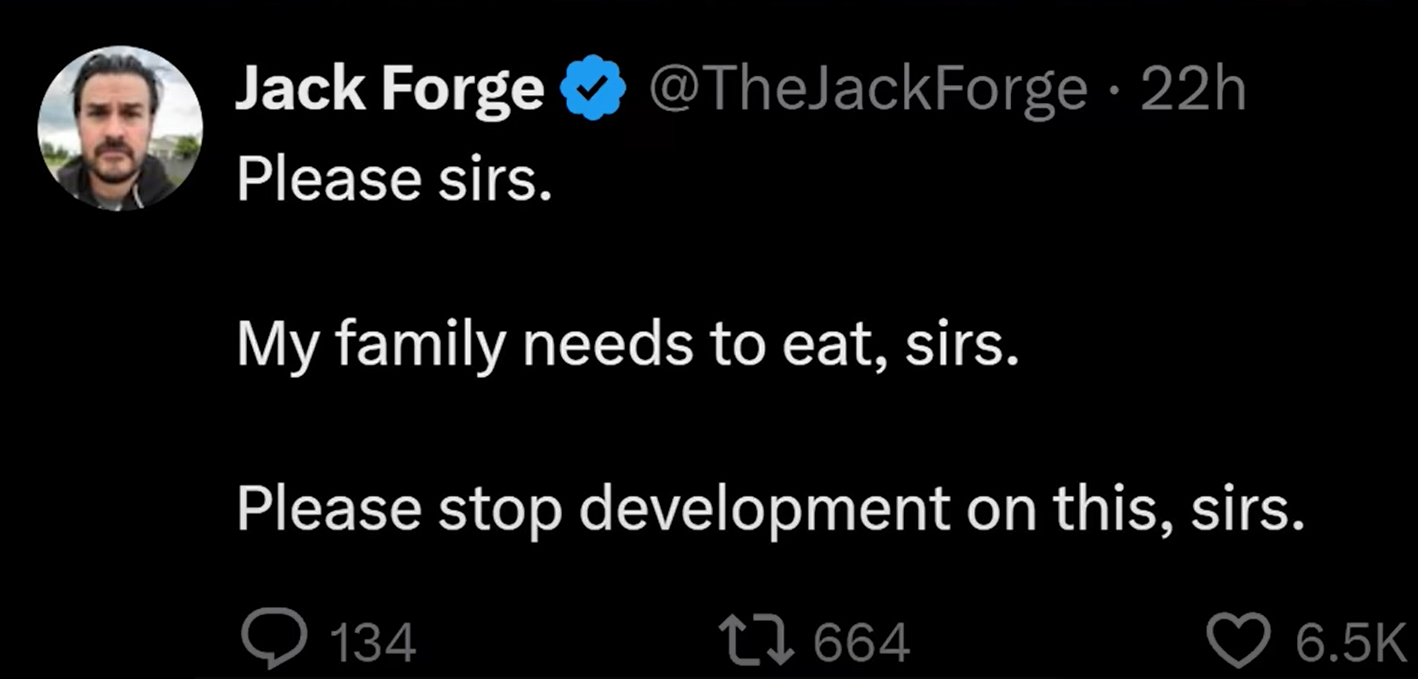The width and height of the screenshot is (1418, 679).
Task: Click the 664 reposts count
Action: [x=862, y=642]
